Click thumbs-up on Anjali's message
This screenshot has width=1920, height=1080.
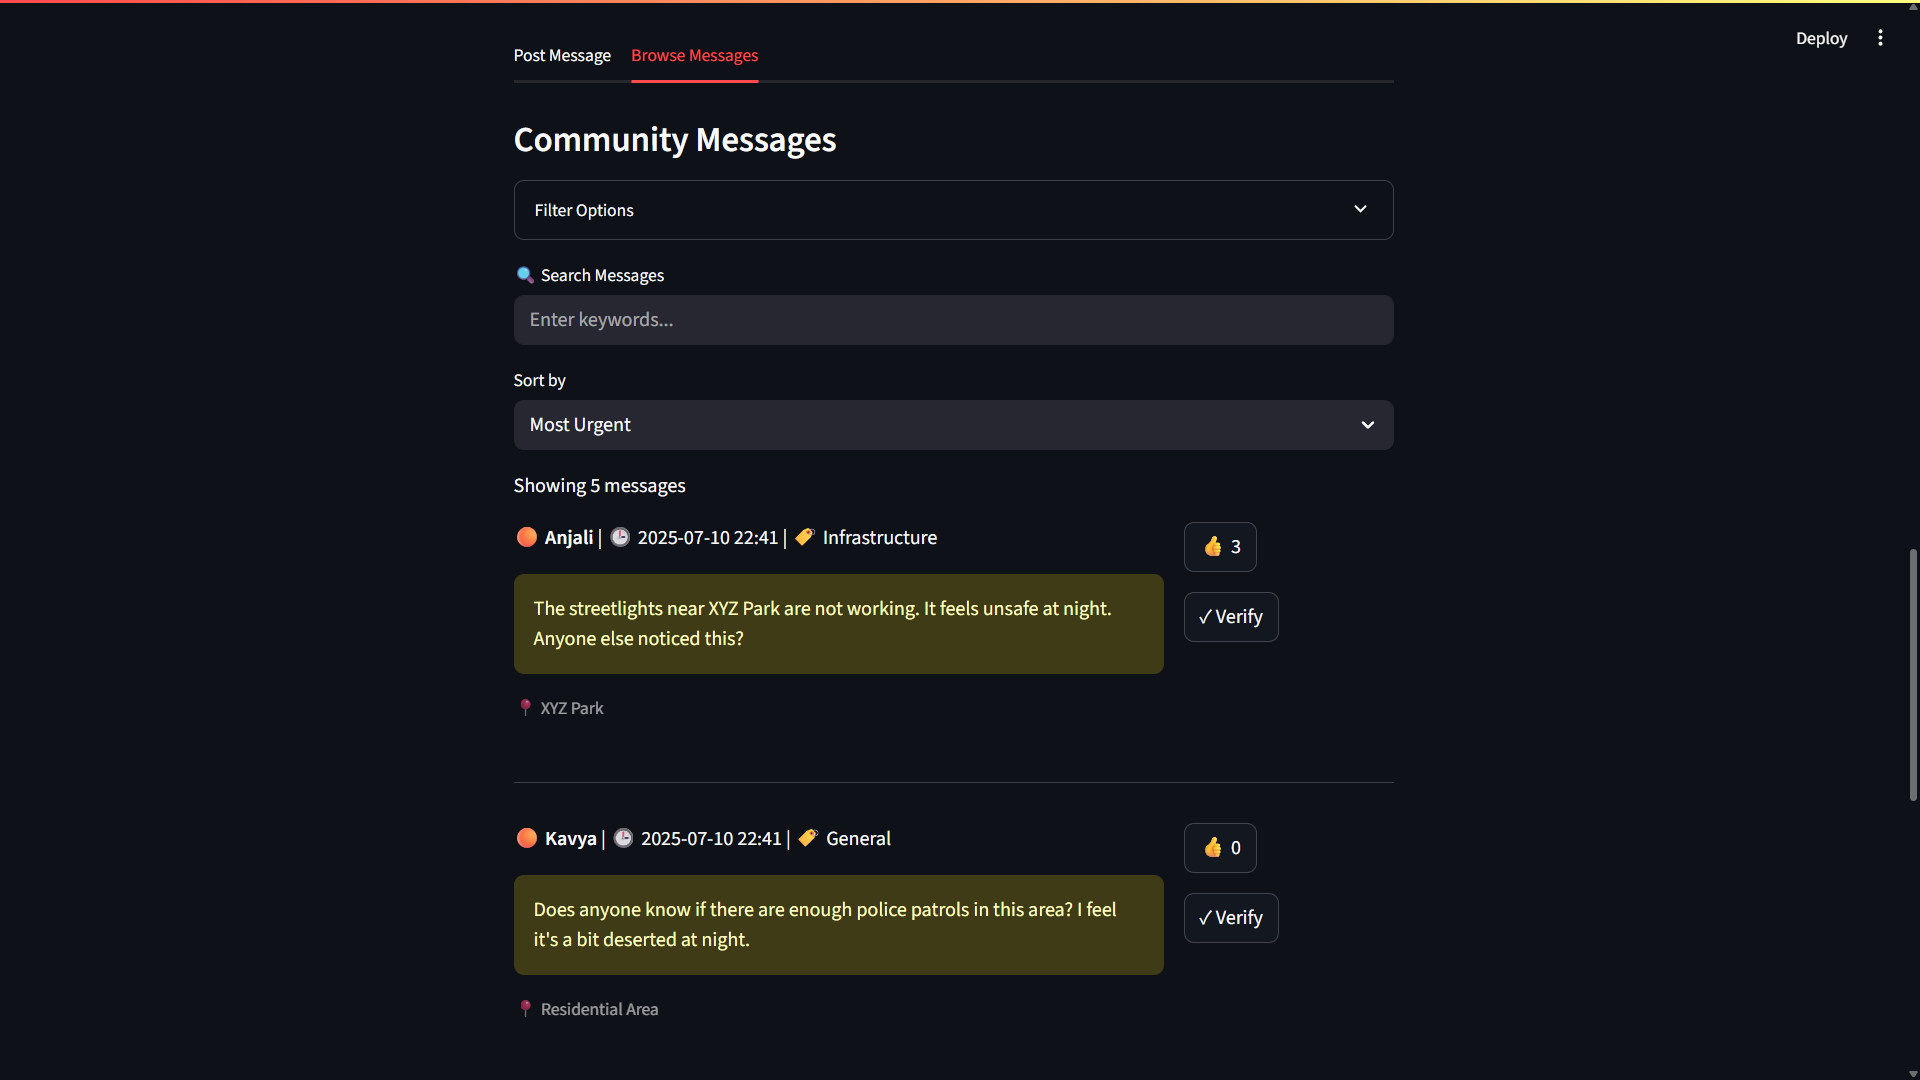point(1220,547)
